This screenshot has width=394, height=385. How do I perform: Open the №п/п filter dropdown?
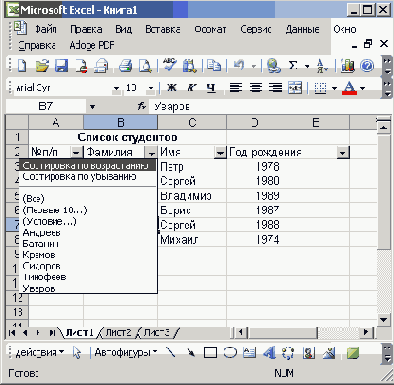tap(76, 153)
